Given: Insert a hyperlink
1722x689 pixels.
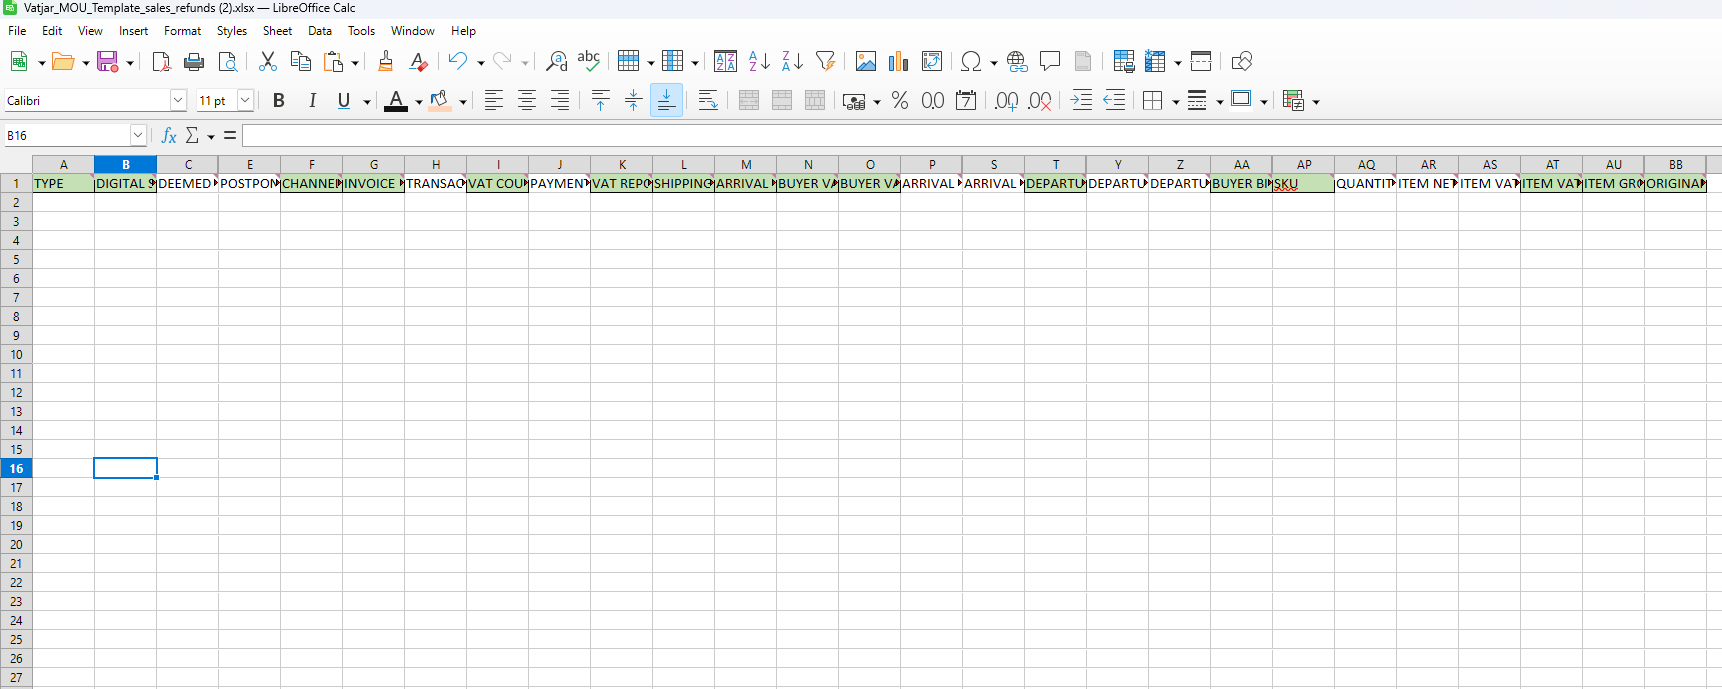Looking at the screenshot, I should pyautogui.click(x=1017, y=62).
